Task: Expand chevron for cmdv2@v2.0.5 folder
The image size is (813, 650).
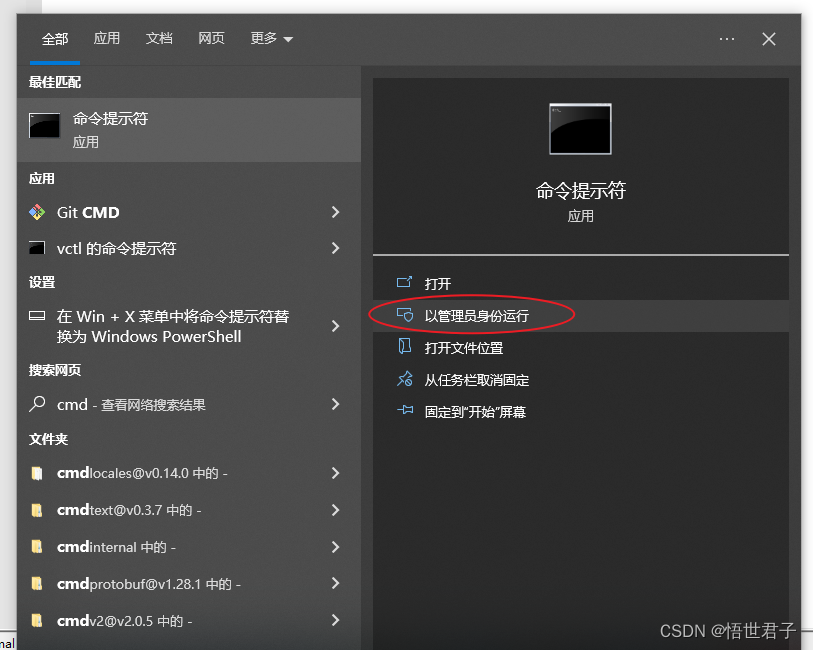Action: (335, 620)
